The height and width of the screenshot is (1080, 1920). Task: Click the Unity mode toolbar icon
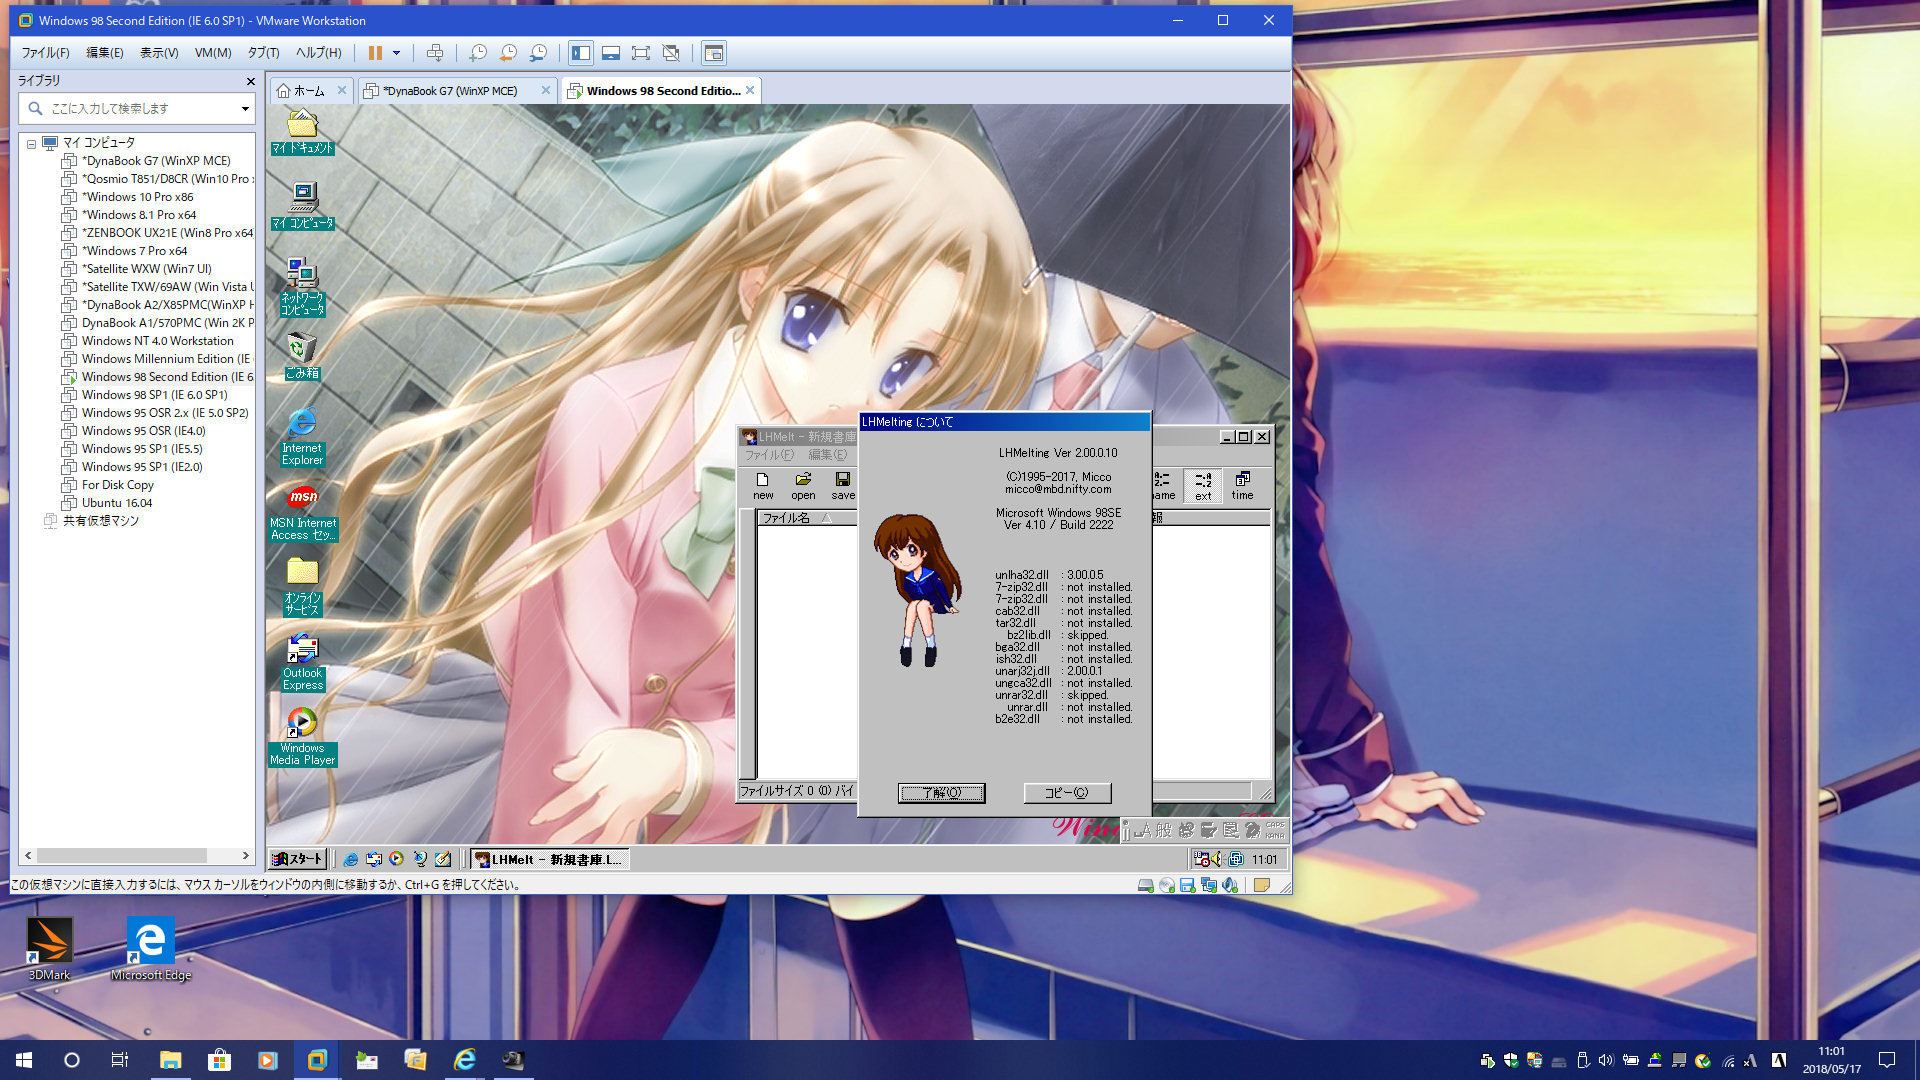671,53
